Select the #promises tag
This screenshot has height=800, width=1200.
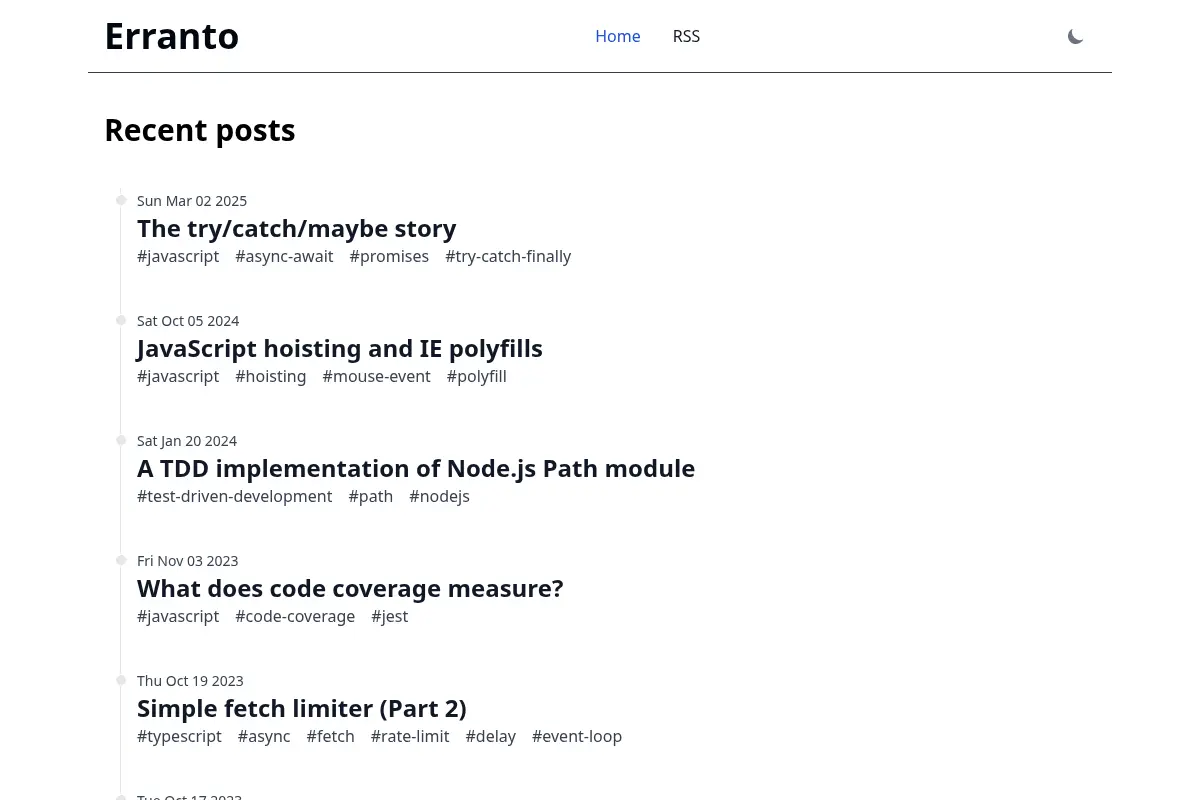[389, 256]
